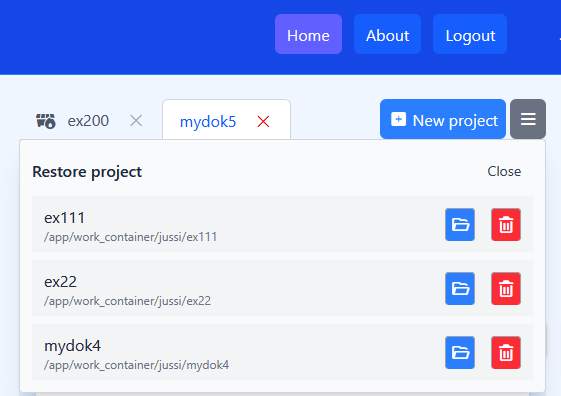Close the mydok5 tab with red X
Screen dimensions: 561x396
coord(263,122)
